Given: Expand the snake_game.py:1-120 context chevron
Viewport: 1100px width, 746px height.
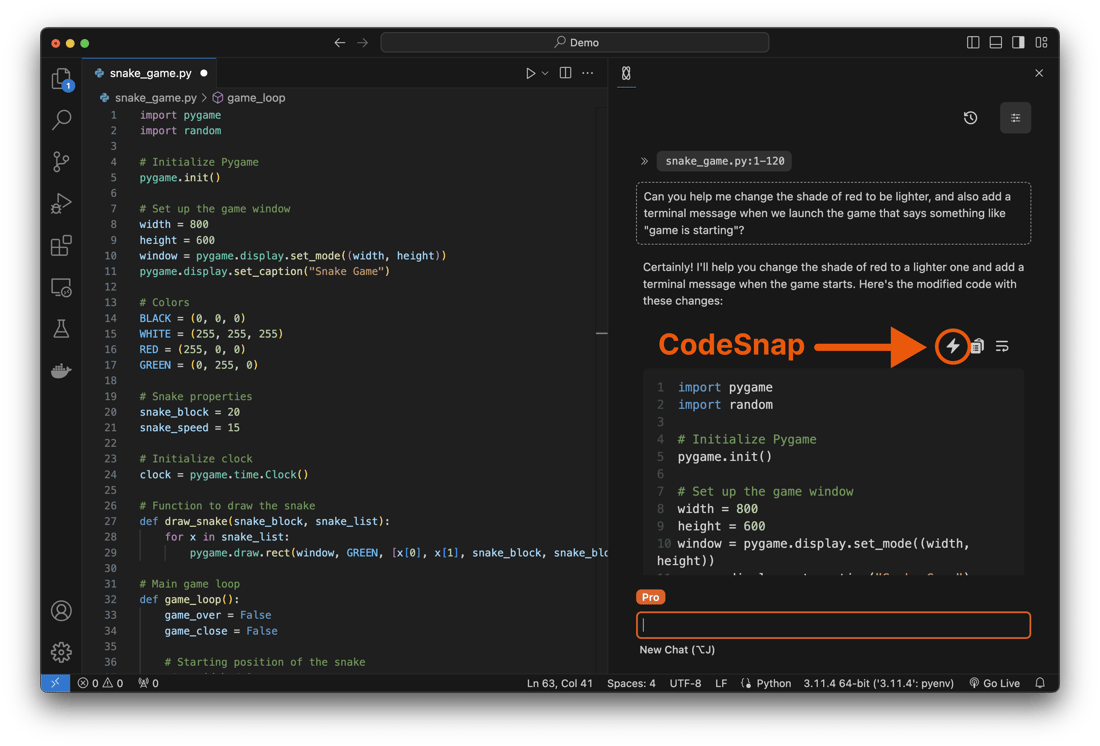Looking at the screenshot, I should 645,161.
